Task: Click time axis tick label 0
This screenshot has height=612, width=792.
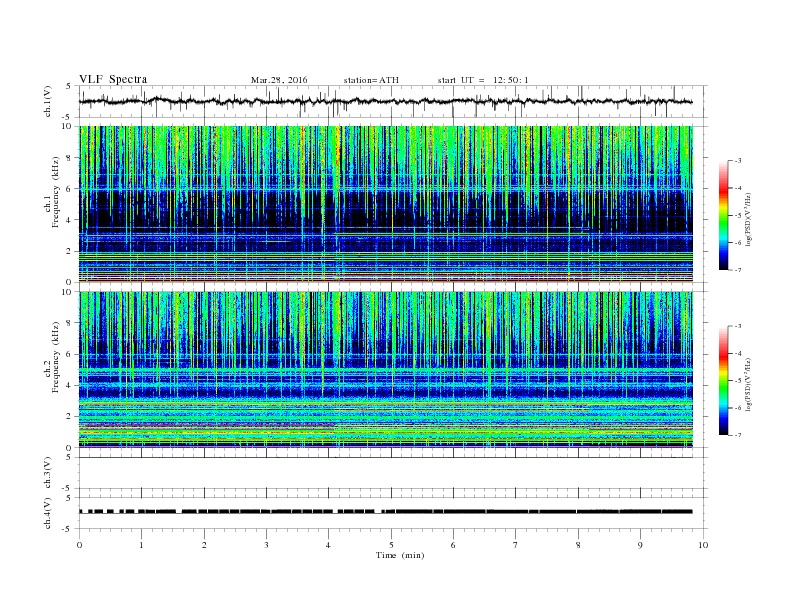Action: click(79, 545)
